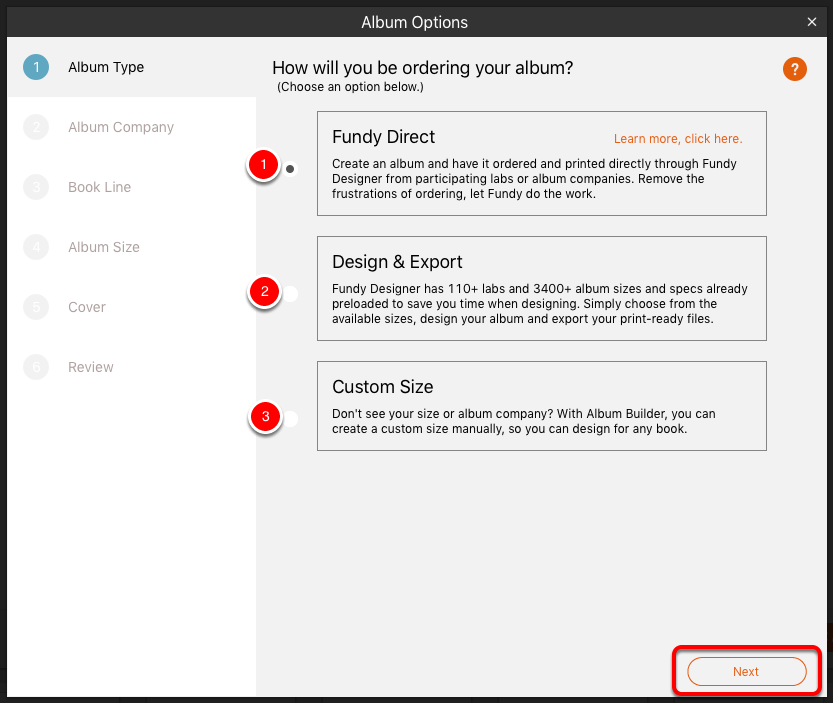This screenshot has height=703, width=833.
Task: Choose the Custom Size option card
Action: (x=541, y=406)
